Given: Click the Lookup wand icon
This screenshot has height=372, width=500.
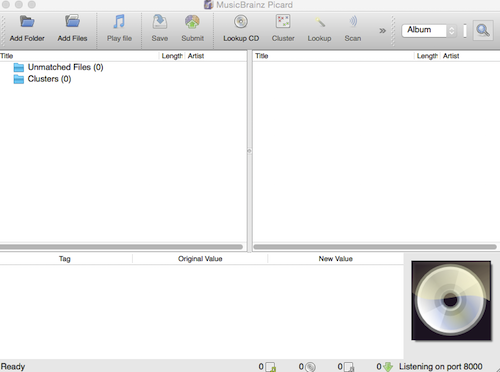Looking at the screenshot, I should (320, 22).
